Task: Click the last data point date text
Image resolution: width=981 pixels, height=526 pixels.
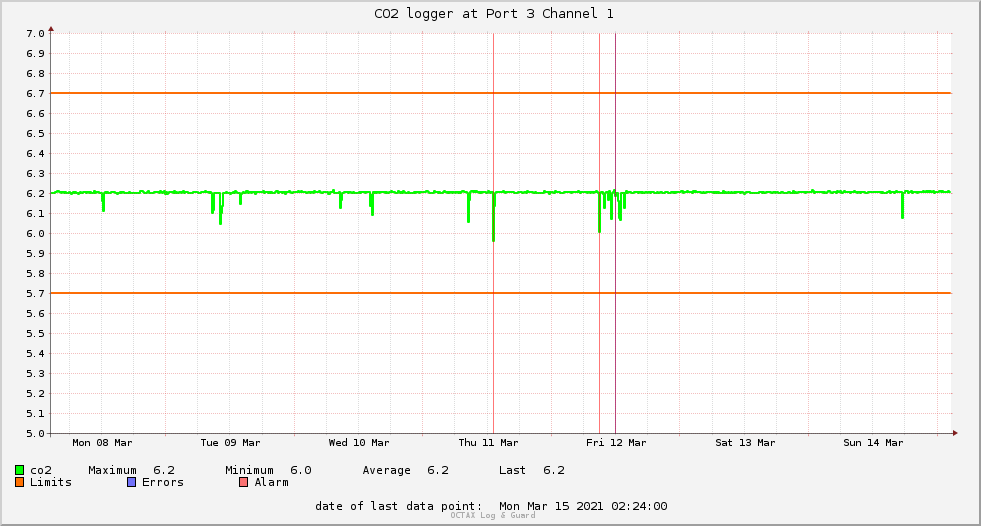Action: tap(491, 506)
